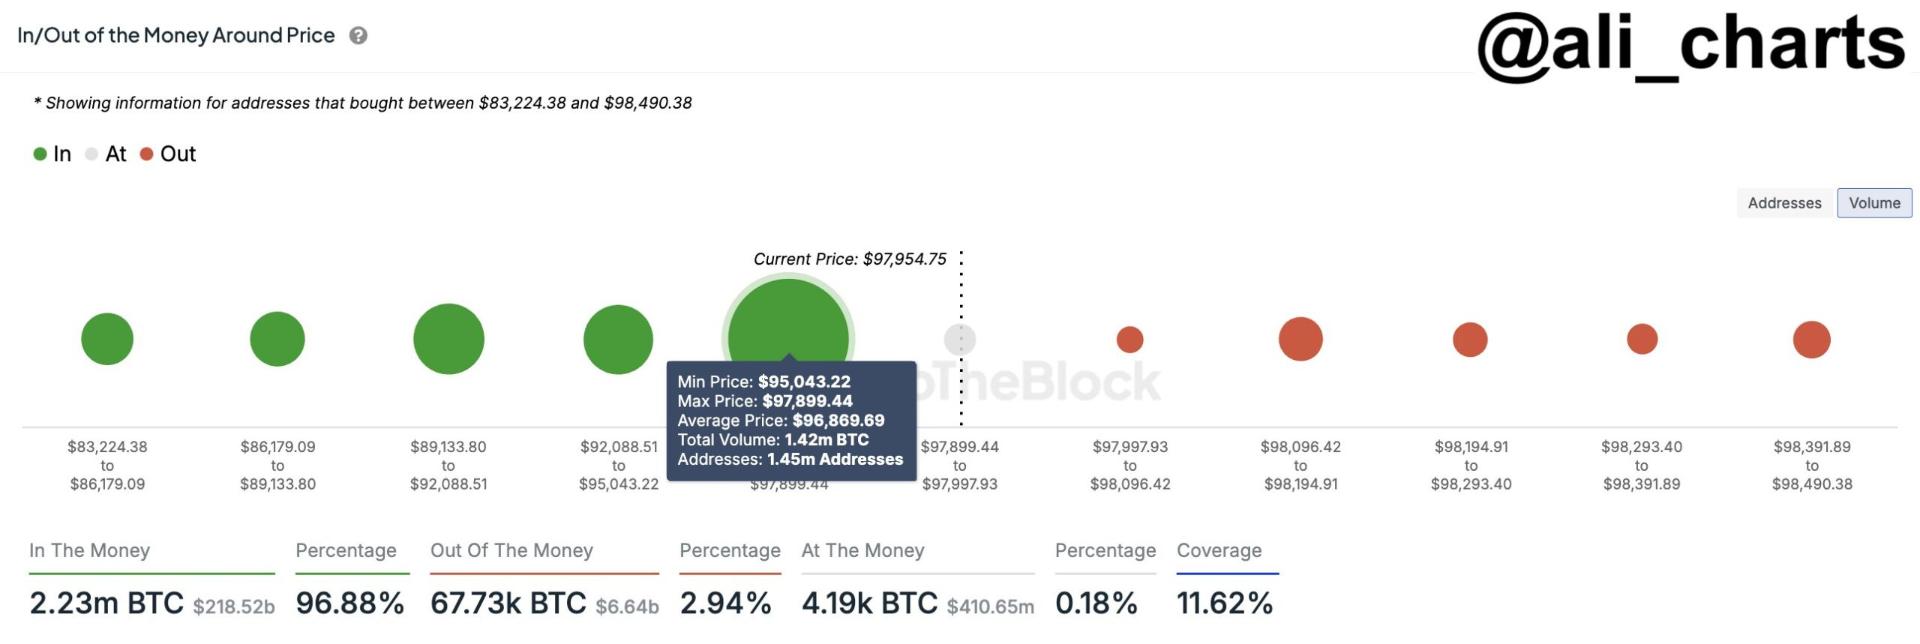Click the red $98,391.89 to $98,490.38 bubble

[x=1812, y=340]
